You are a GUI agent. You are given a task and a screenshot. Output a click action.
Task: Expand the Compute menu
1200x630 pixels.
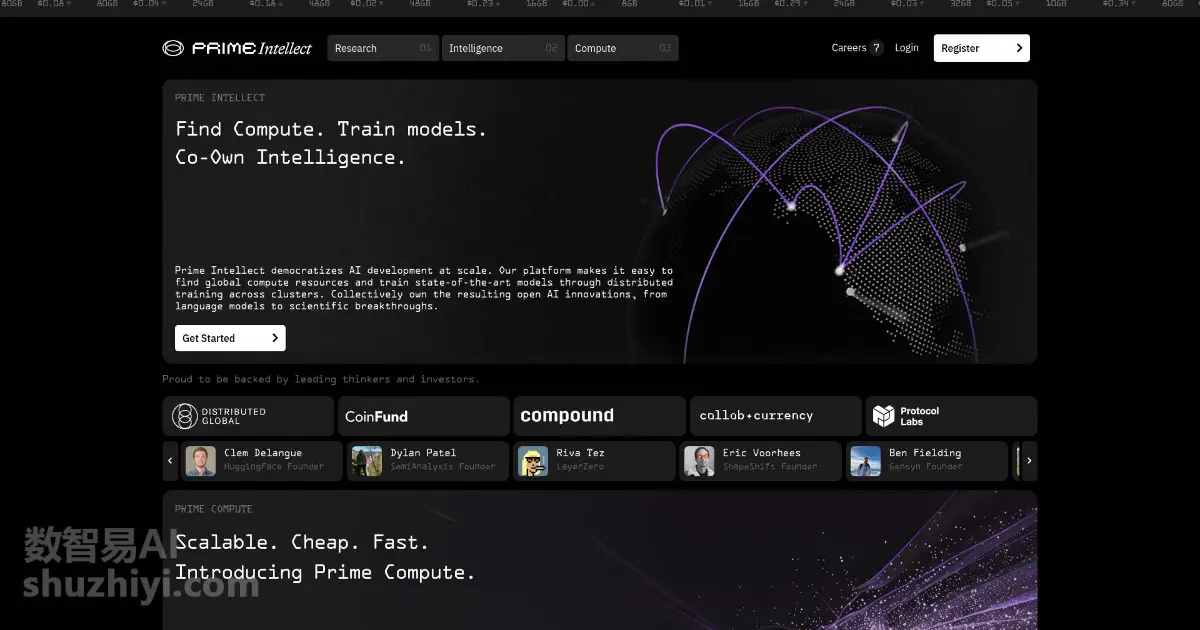coord(622,48)
